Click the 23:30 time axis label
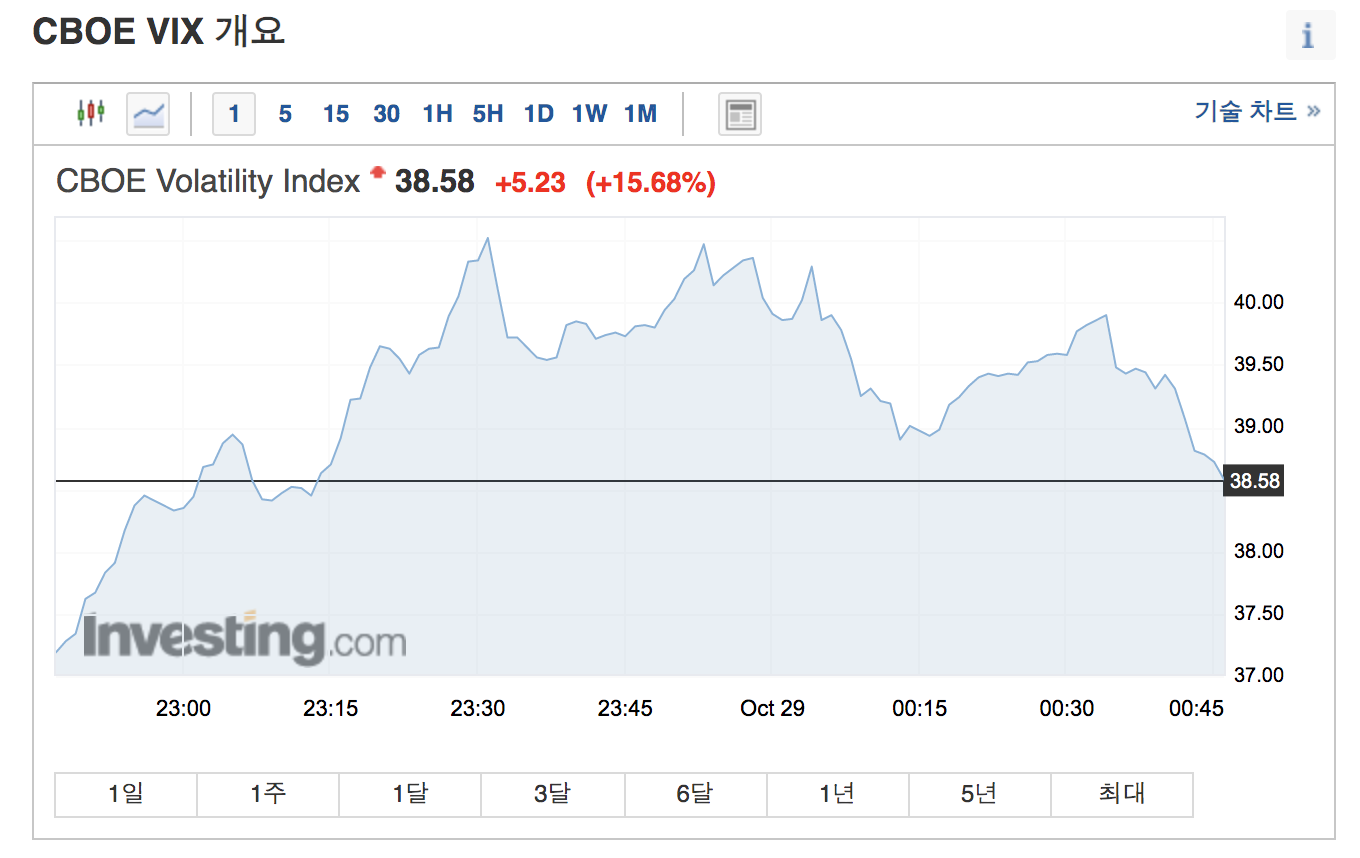 [x=478, y=708]
